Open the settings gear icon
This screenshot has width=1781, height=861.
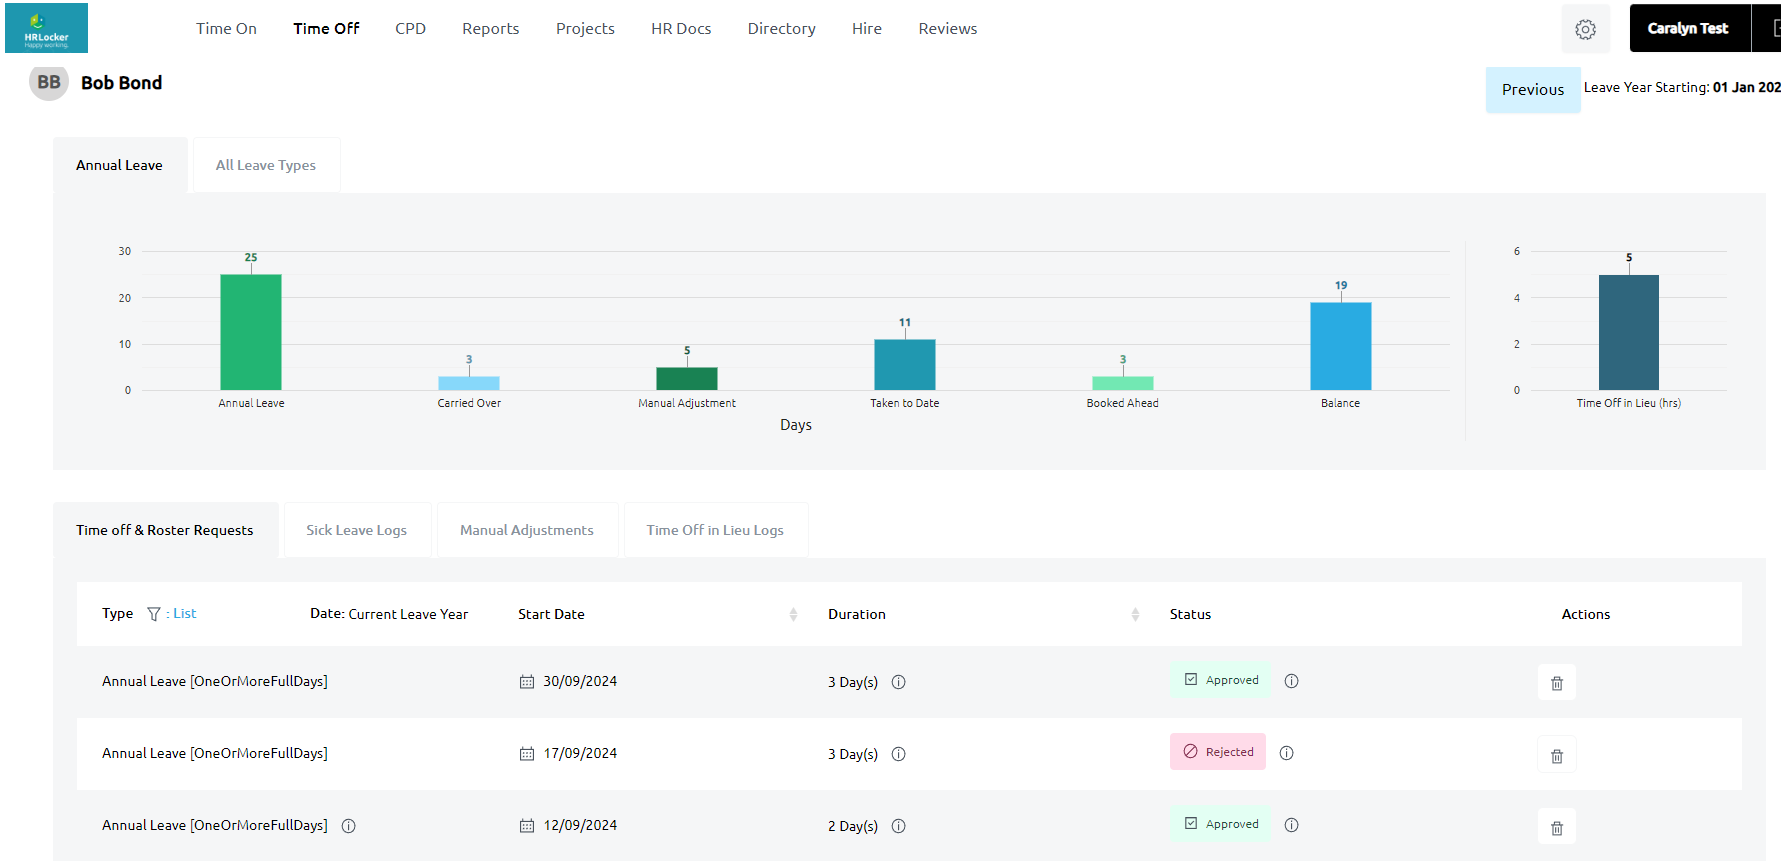point(1585,29)
